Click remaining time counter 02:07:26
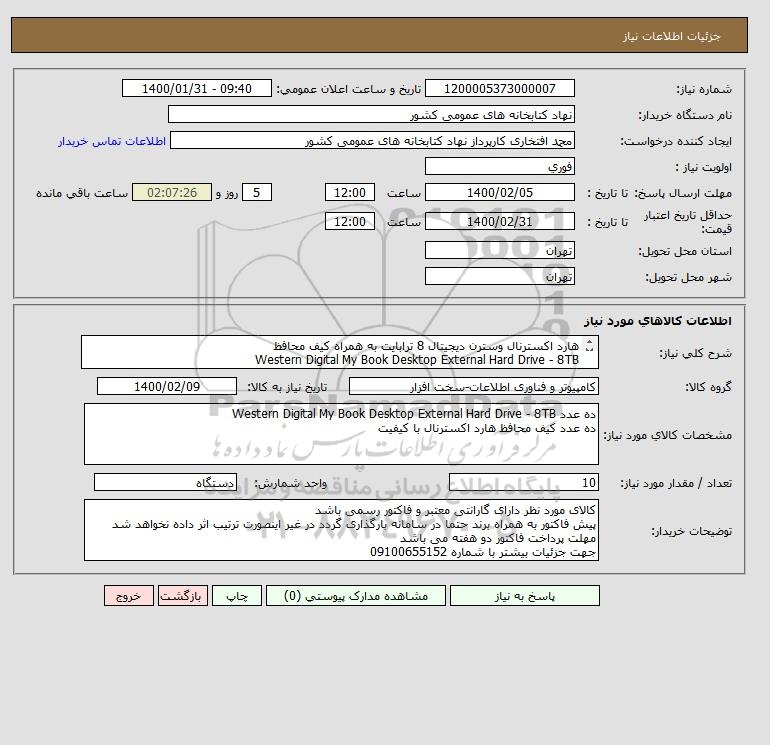 pos(172,193)
